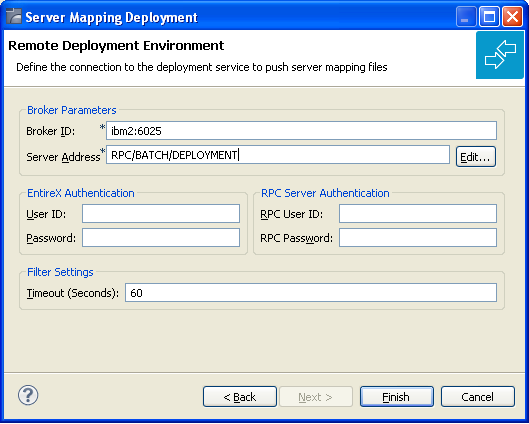Click the "Broker ID:" label
The width and height of the screenshot is (529, 424).
pos(51,131)
